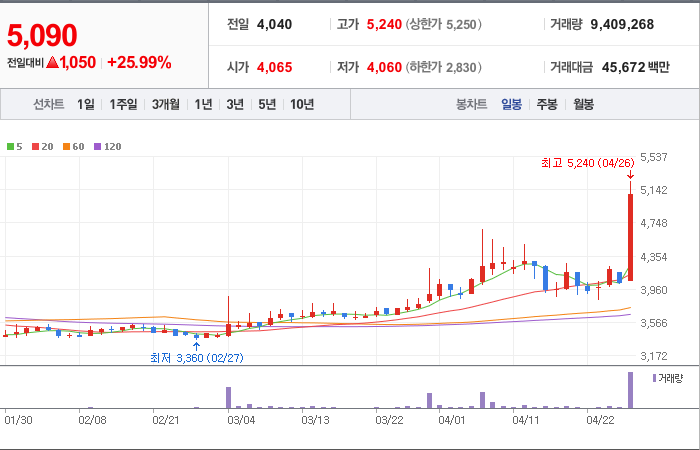Screen dimensions: 700x450
Task: Click the +25.99% change rate
Action: [x=139, y=62]
